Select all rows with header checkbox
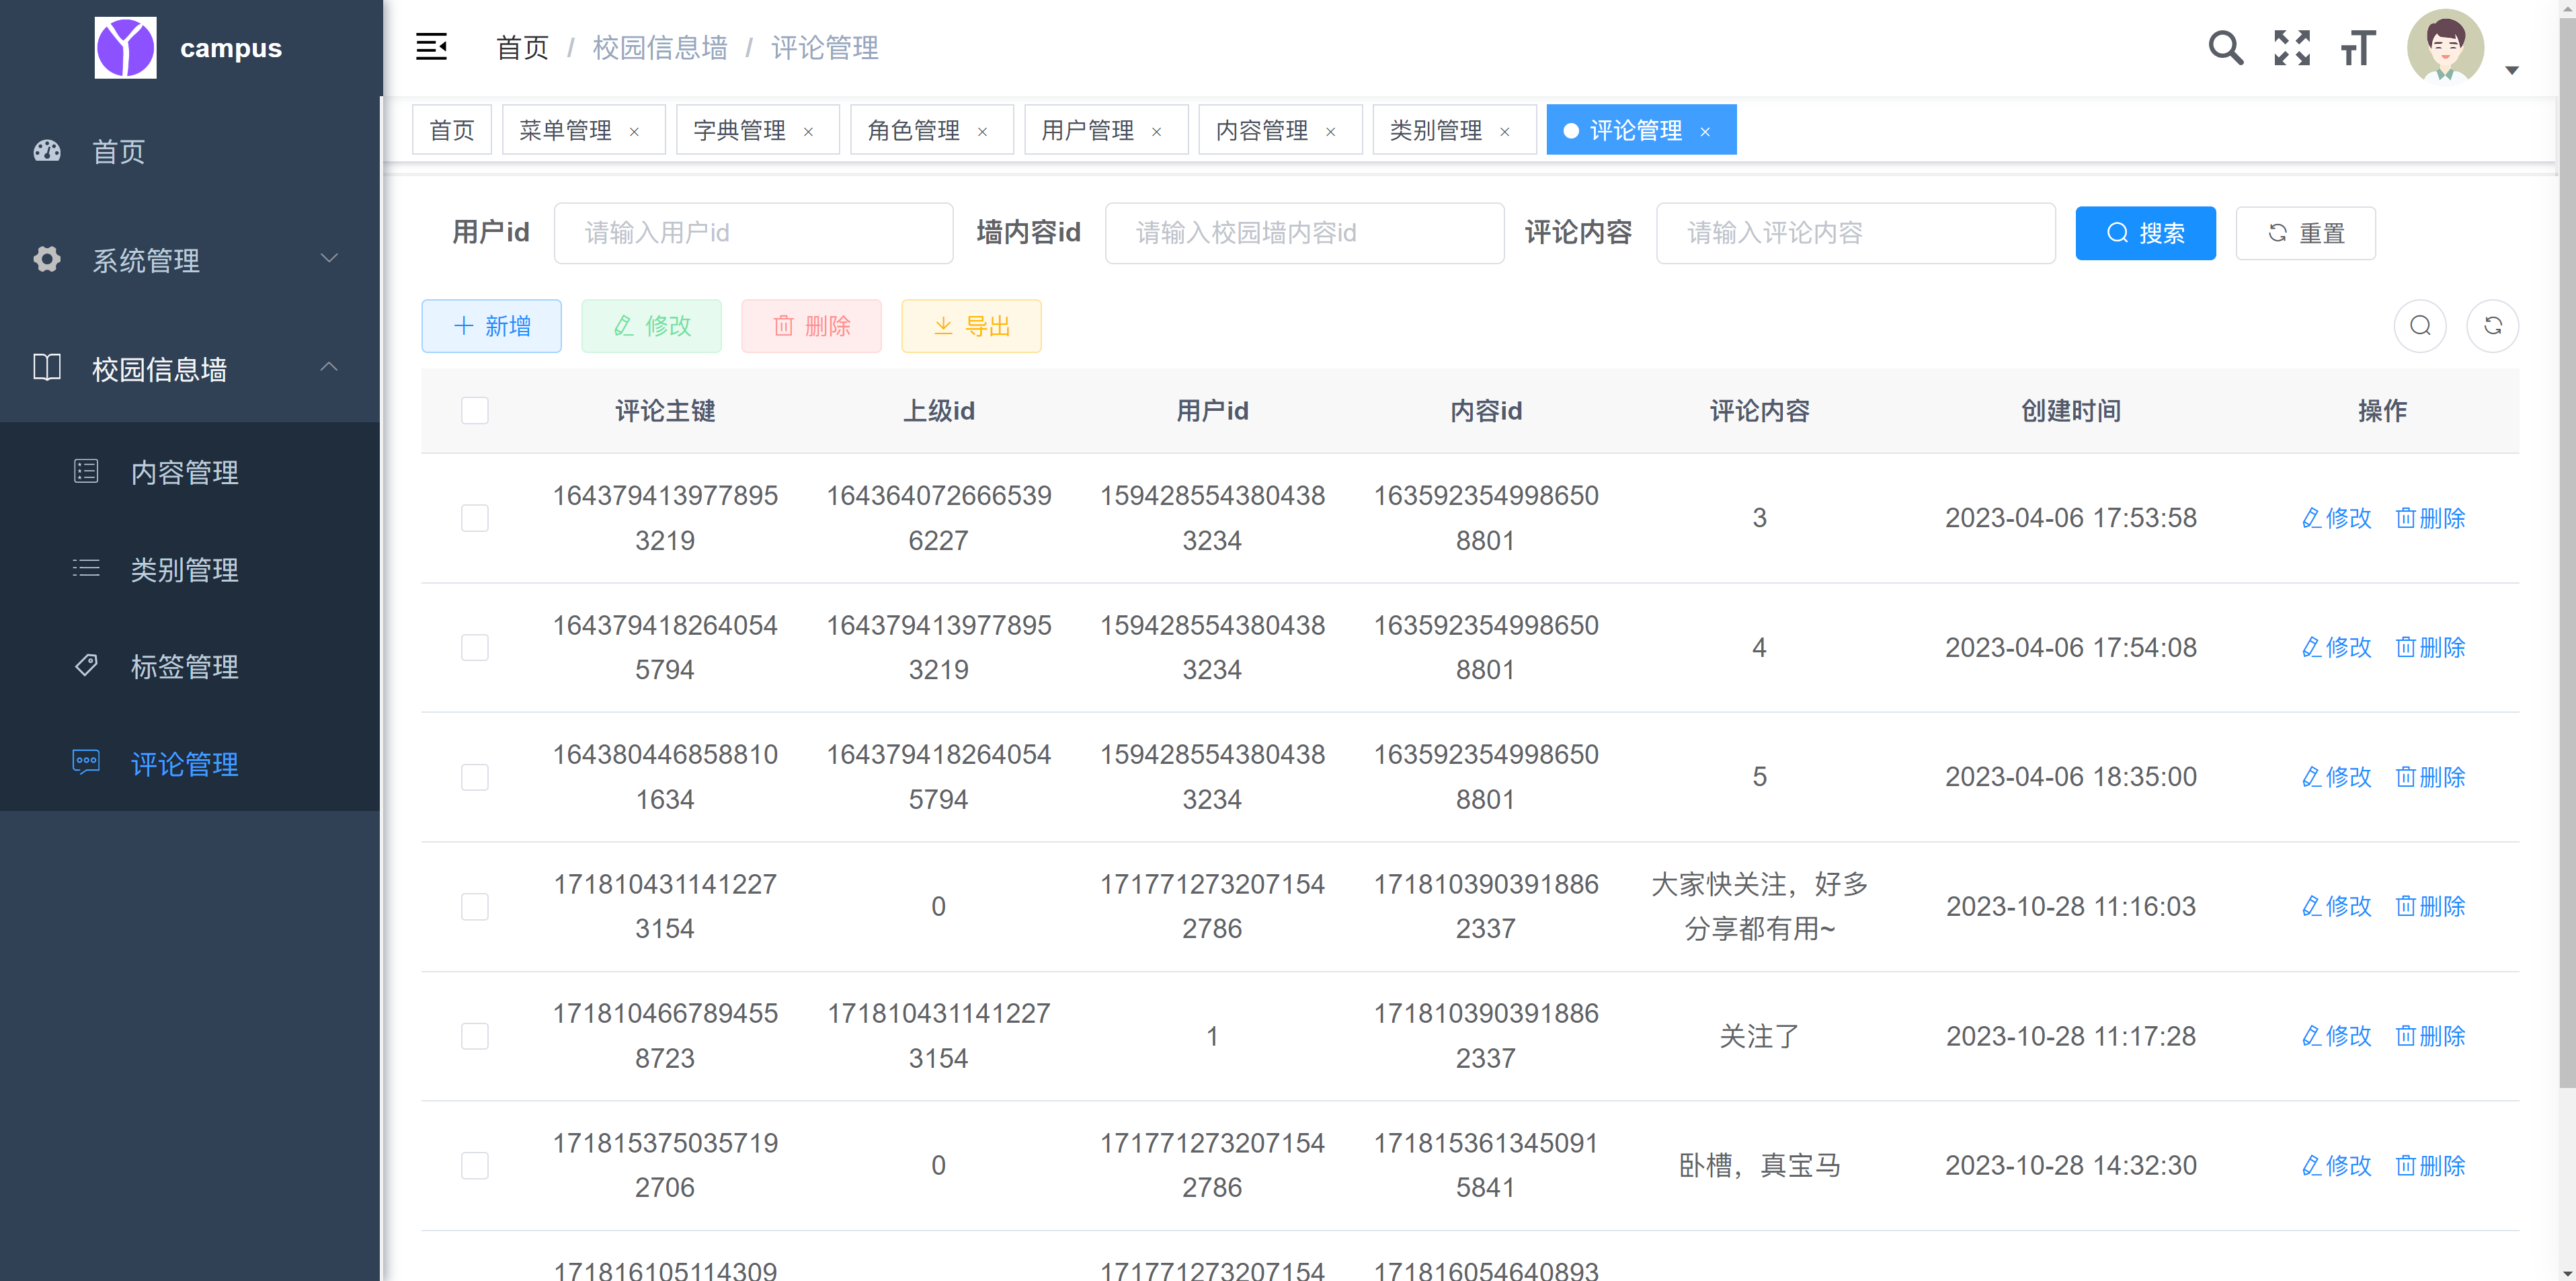2576x1281 pixels. pos(475,410)
